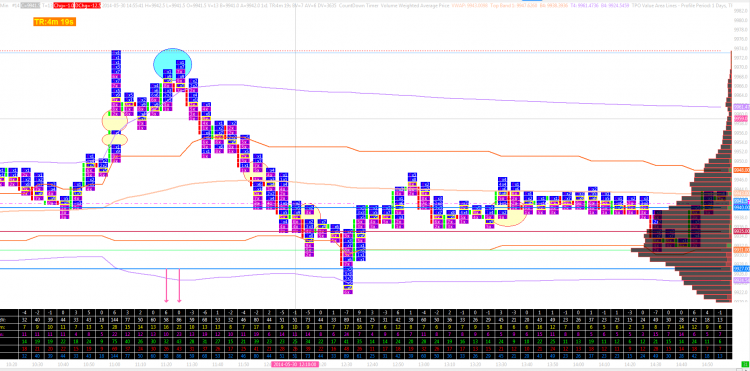Click the 144 volume cell in bottom table
The width and height of the screenshot is (750, 371).
pos(115,319)
